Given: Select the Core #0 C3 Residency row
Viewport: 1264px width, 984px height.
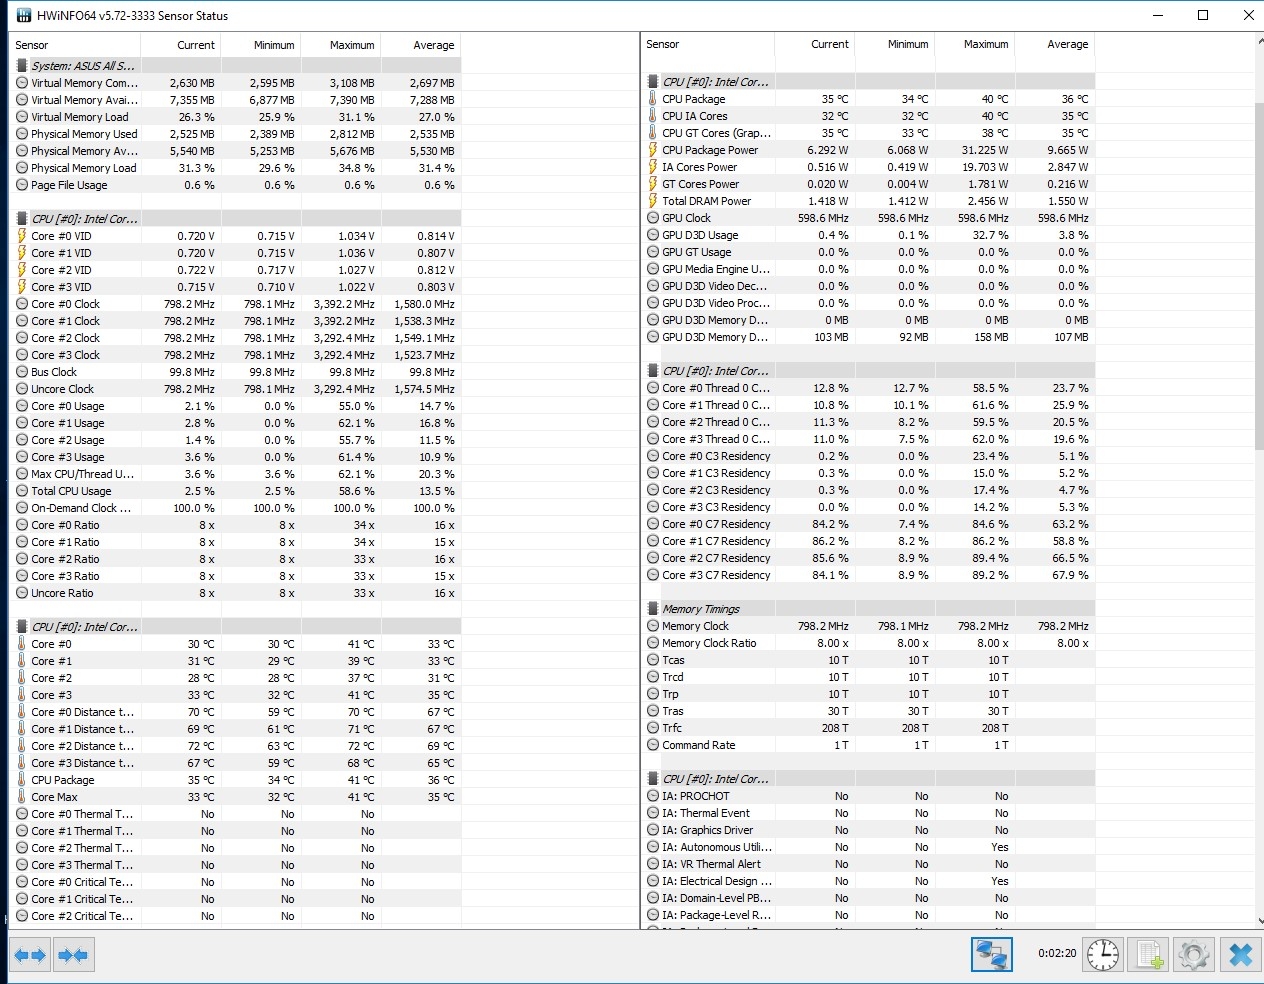Looking at the screenshot, I should (868, 456).
